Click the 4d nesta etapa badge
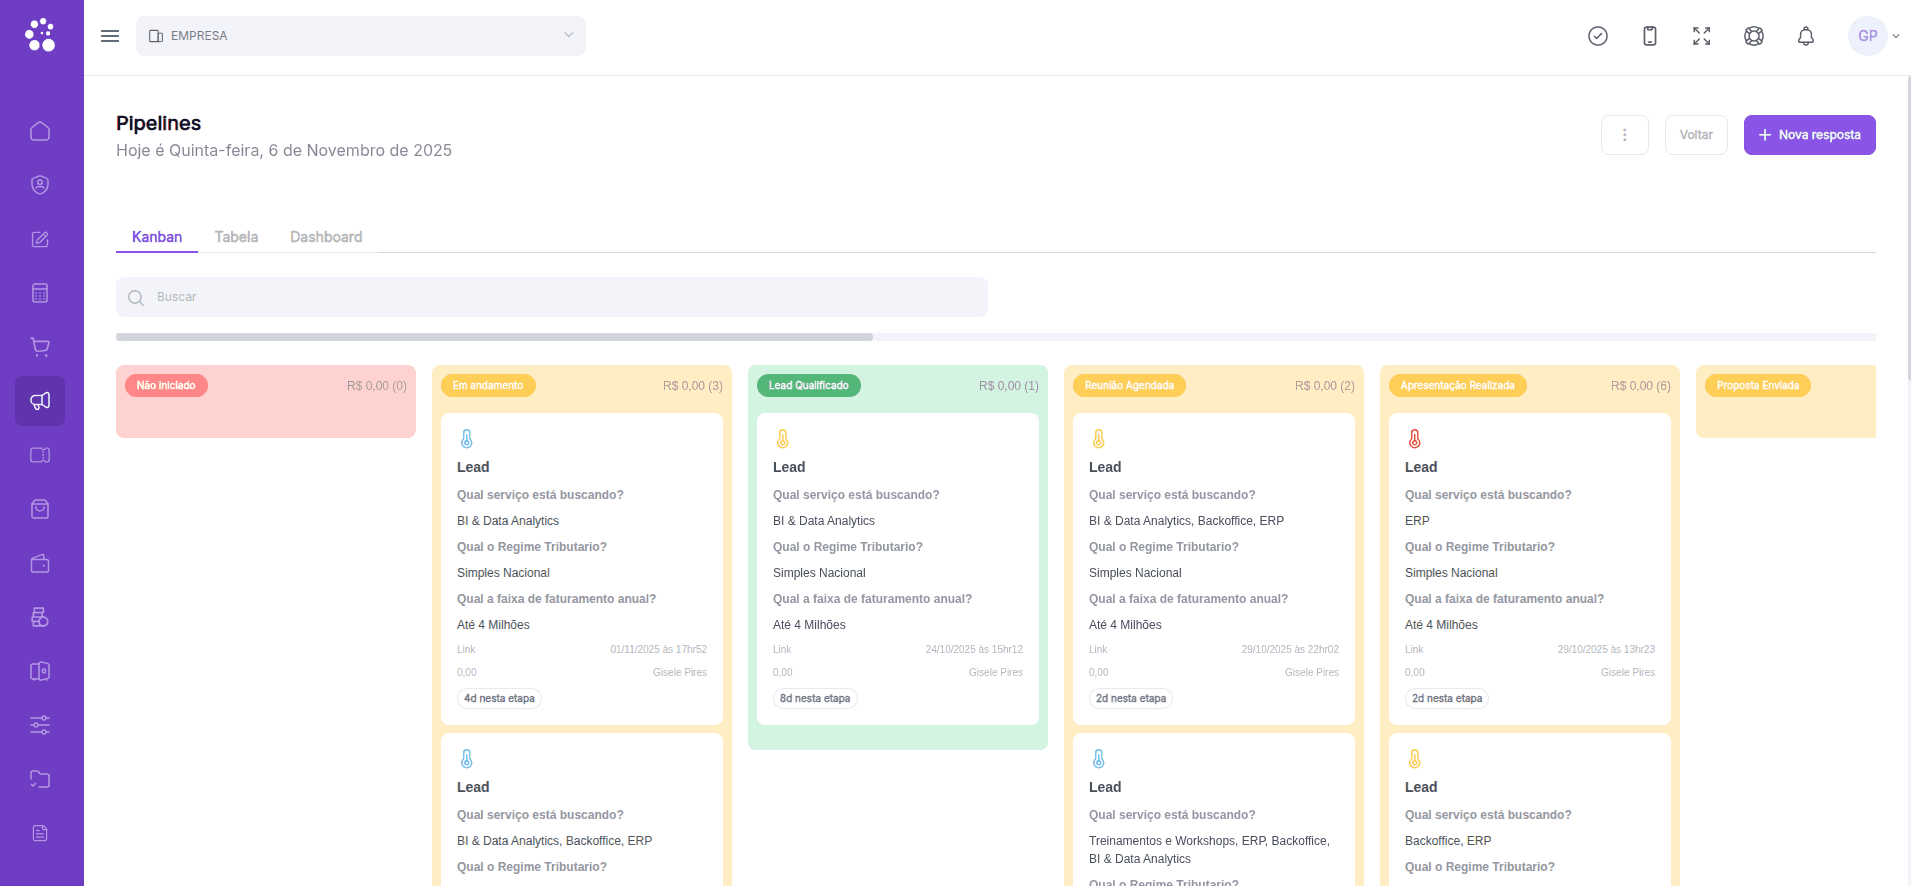The height and width of the screenshot is (886, 1911). (499, 699)
